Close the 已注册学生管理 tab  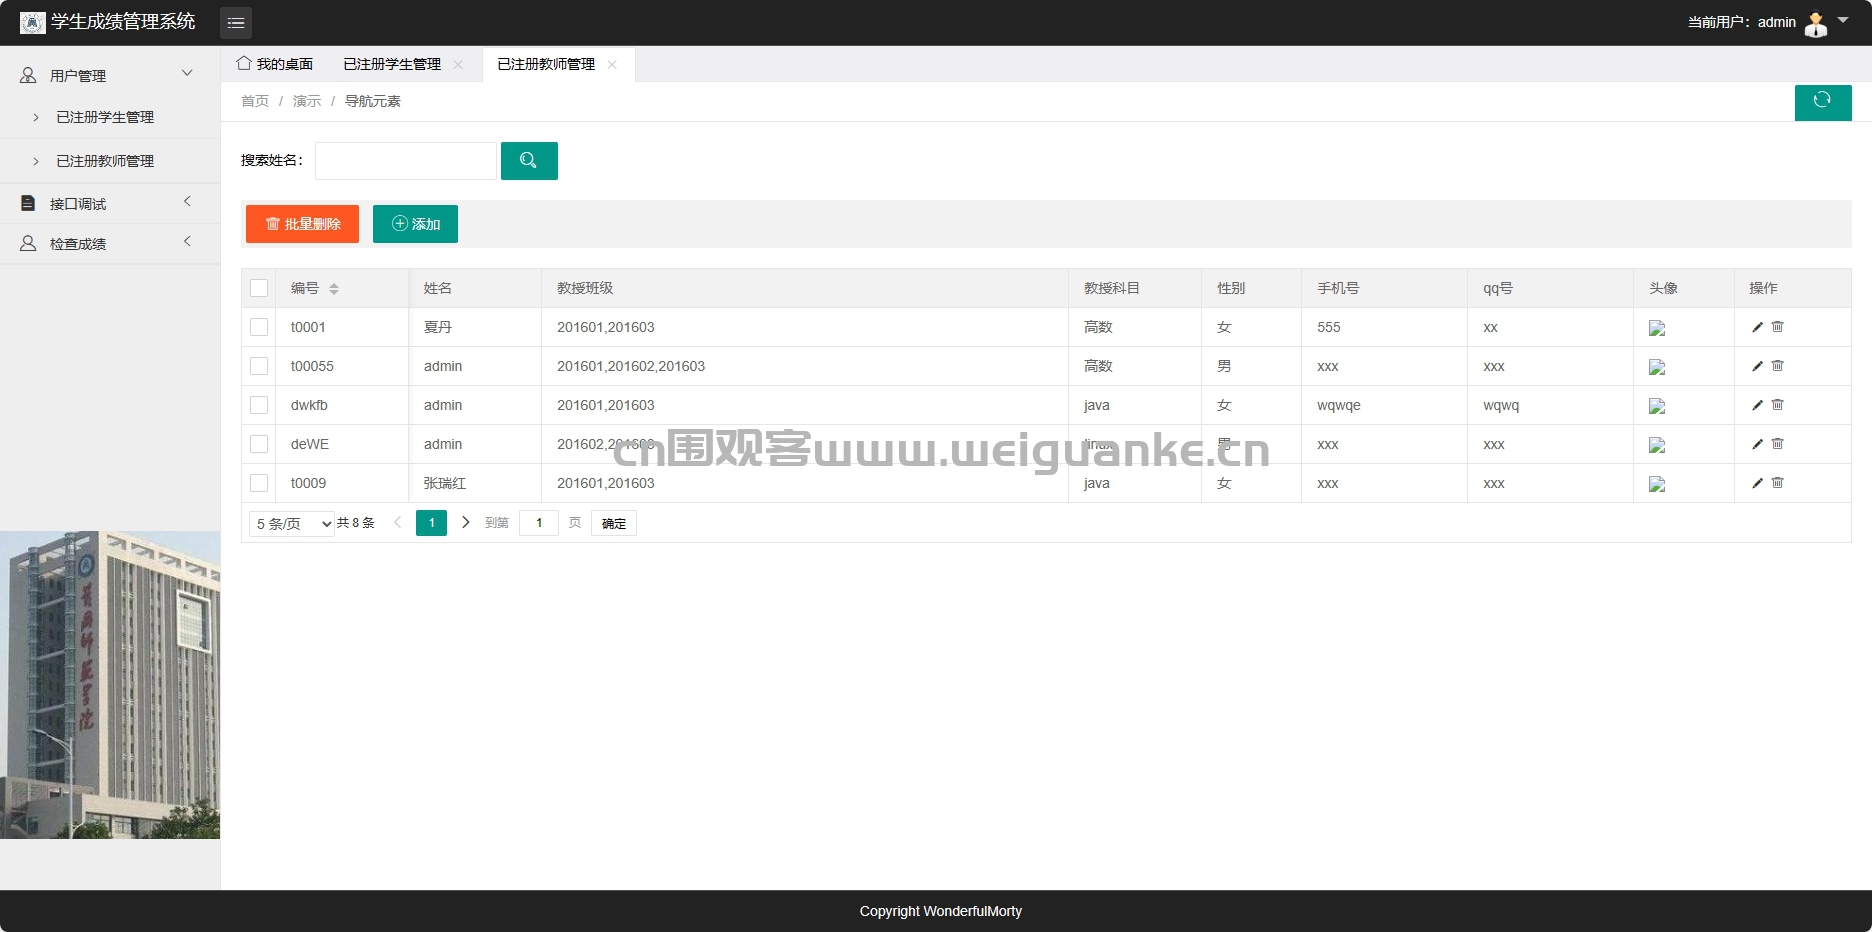coord(458,64)
